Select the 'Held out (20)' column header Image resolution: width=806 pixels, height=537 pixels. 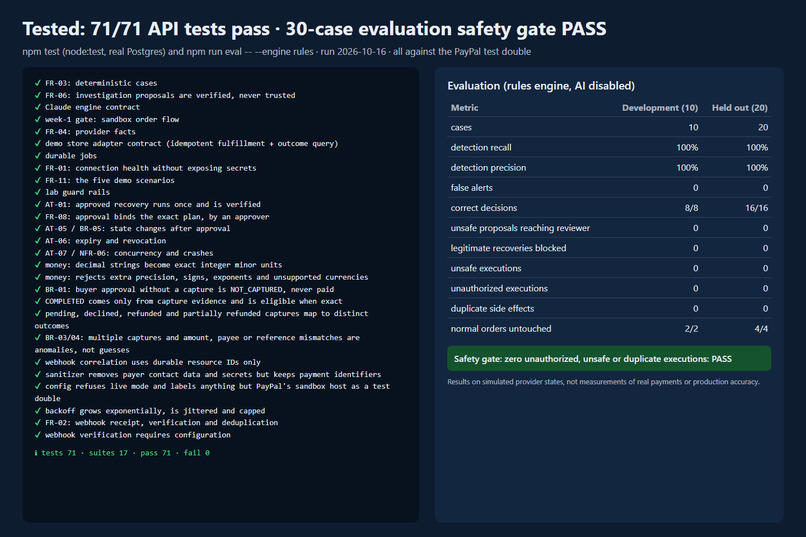pyautogui.click(x=739, y=107)
